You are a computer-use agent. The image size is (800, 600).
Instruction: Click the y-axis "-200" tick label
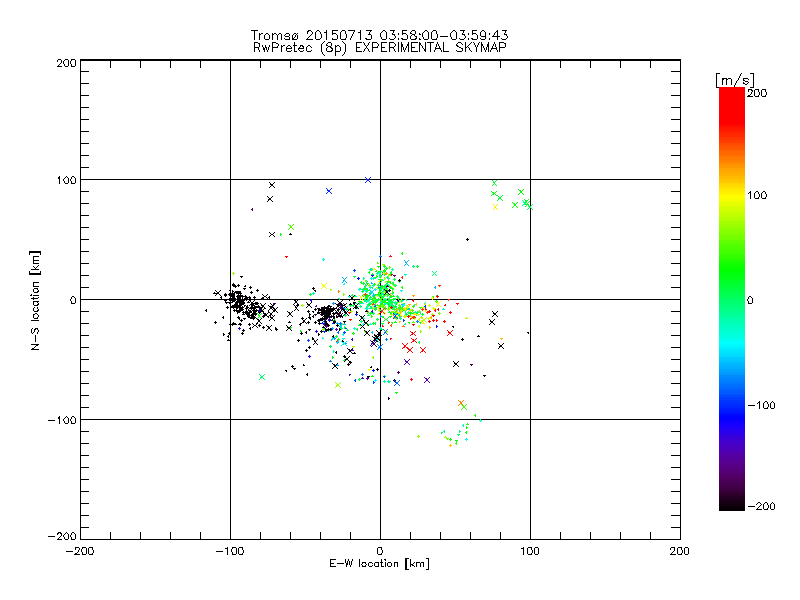click(x=62, y=536)
